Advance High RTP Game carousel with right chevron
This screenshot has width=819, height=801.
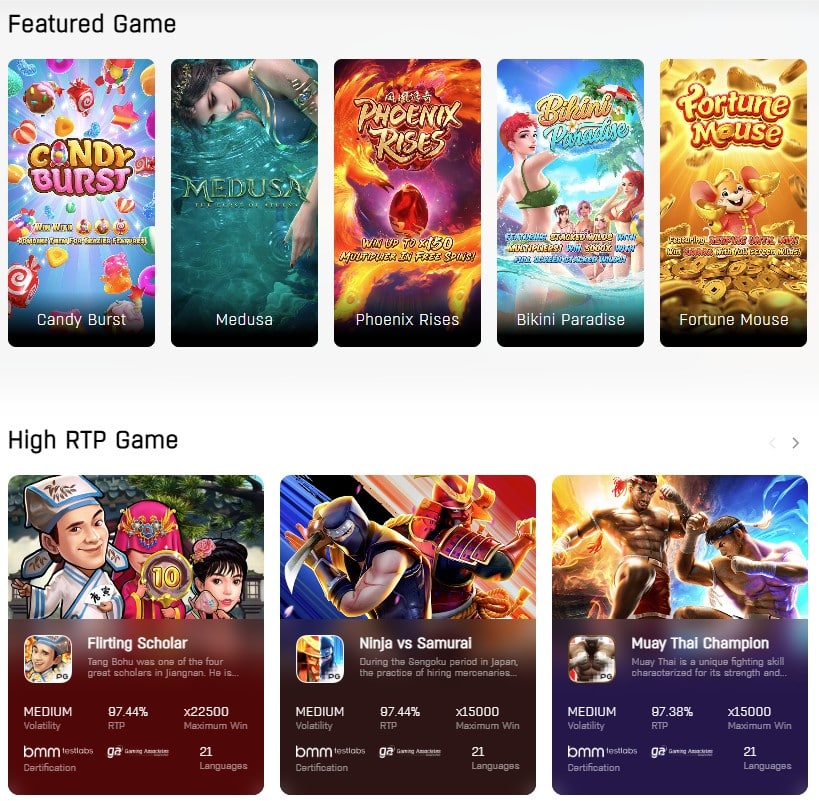pyautogui.click(x=795, y=443)
